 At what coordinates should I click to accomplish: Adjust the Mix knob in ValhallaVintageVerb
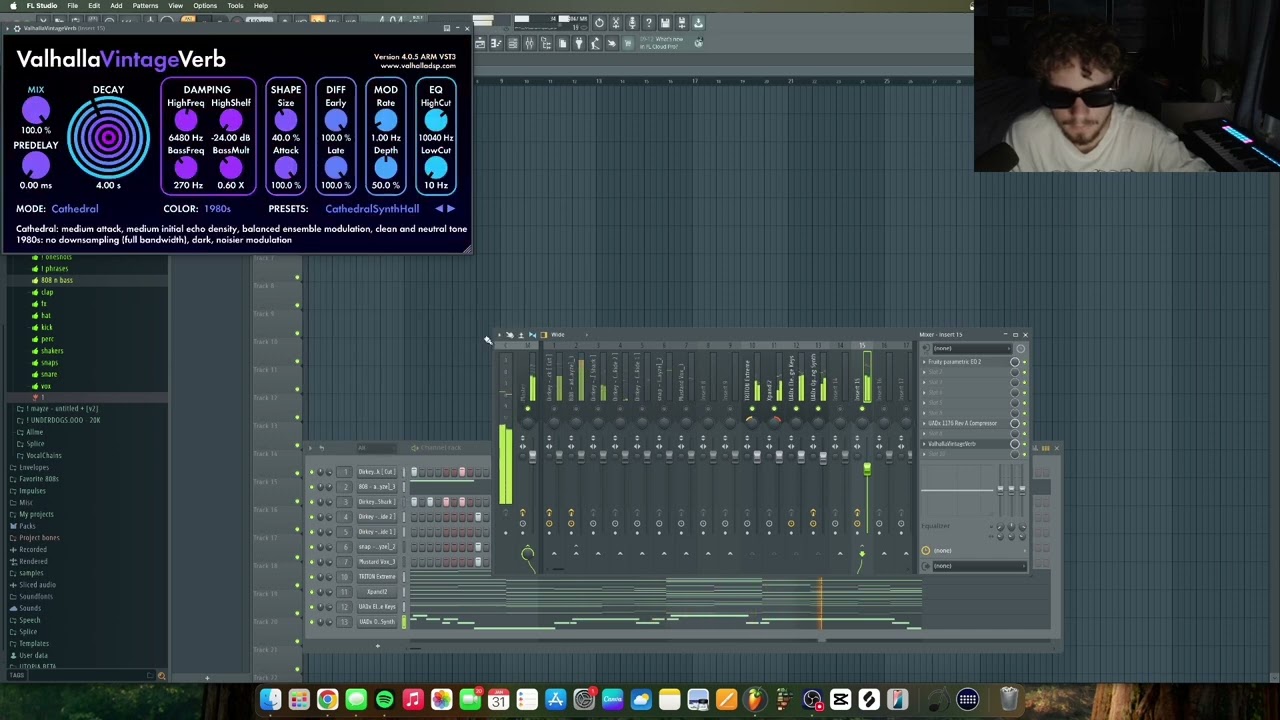(35, 111)
